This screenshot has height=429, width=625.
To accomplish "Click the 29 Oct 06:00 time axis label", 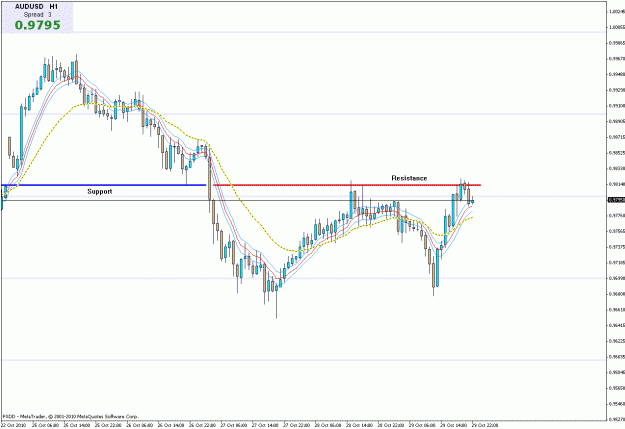I will (x=422, y=425).
